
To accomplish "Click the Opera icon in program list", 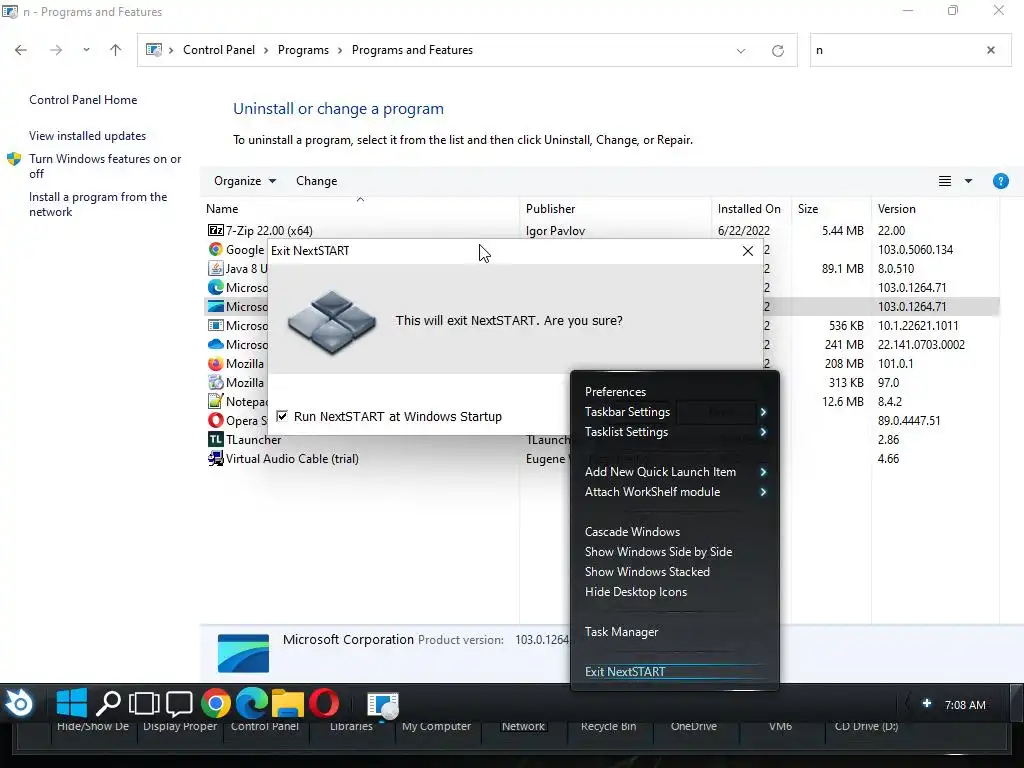I will pos(216,420).
